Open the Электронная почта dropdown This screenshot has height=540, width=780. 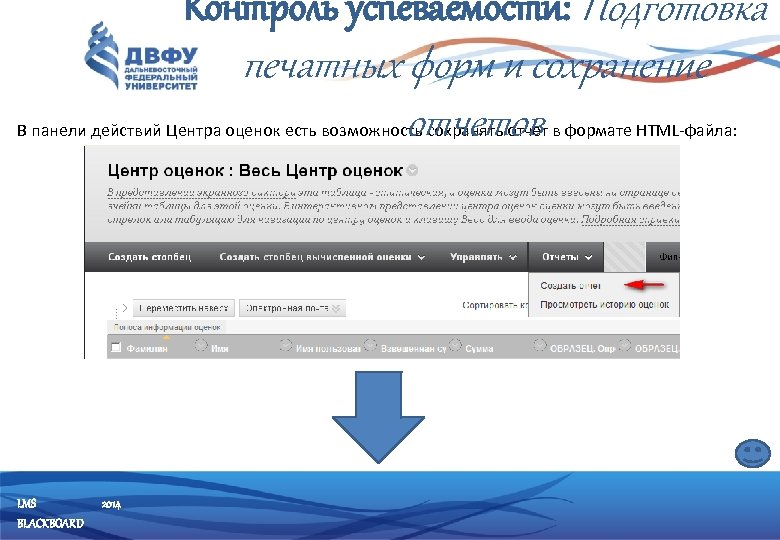pyautogui.click(x=292, y=308)
